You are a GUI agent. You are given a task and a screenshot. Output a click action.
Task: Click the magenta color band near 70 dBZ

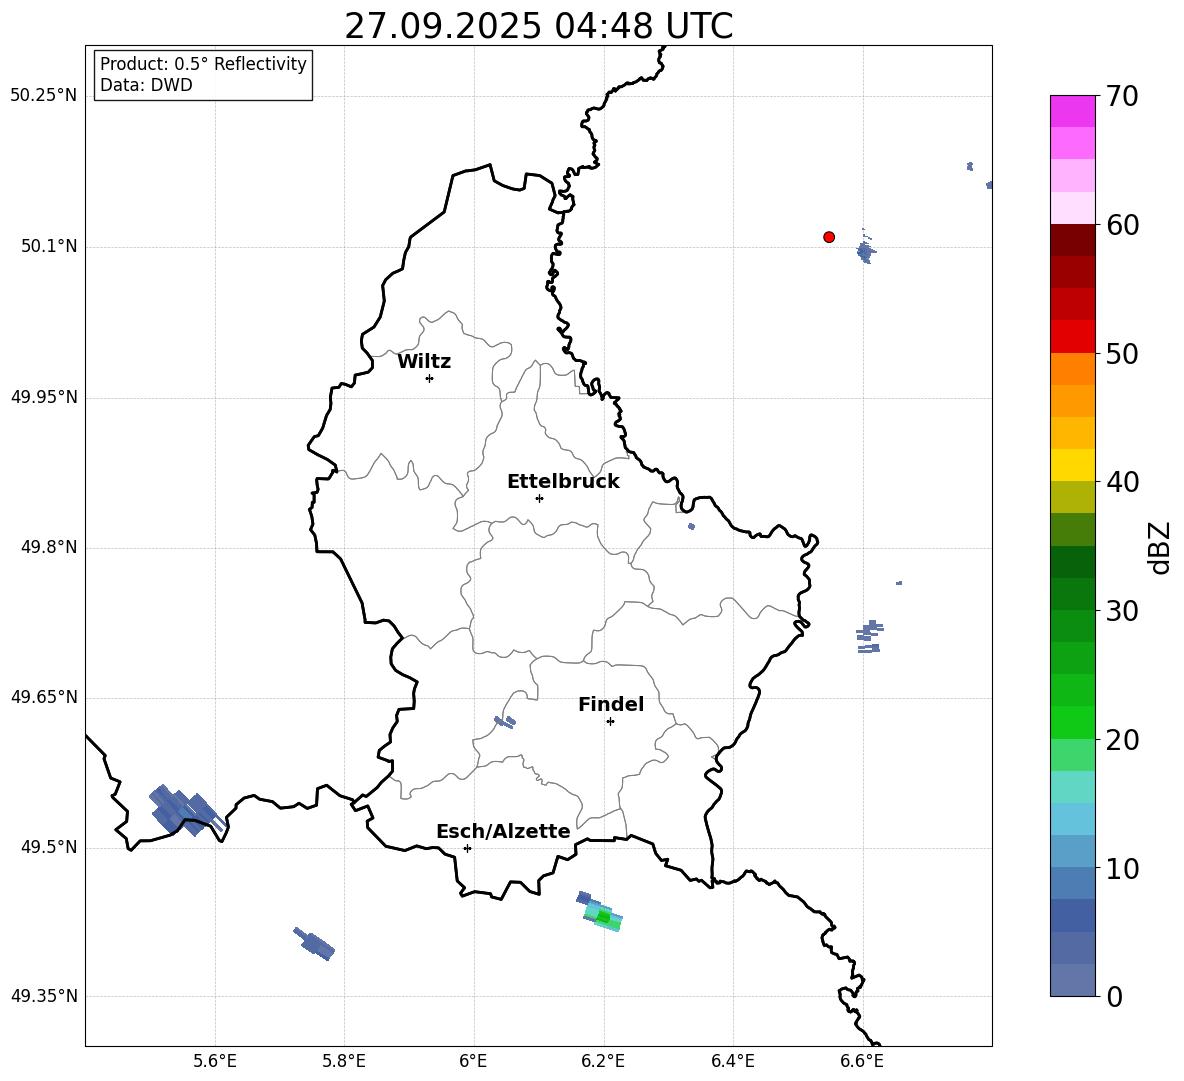point(1072,111)
